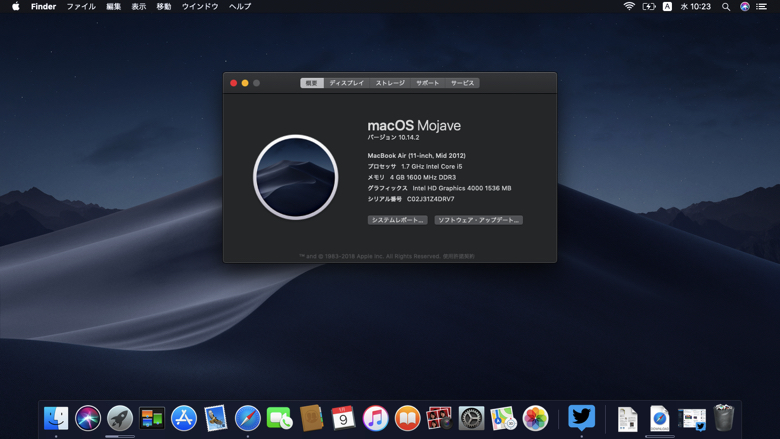Open the input source A menu
Viewport: 780px width, 439px height.
coord(667,6)
